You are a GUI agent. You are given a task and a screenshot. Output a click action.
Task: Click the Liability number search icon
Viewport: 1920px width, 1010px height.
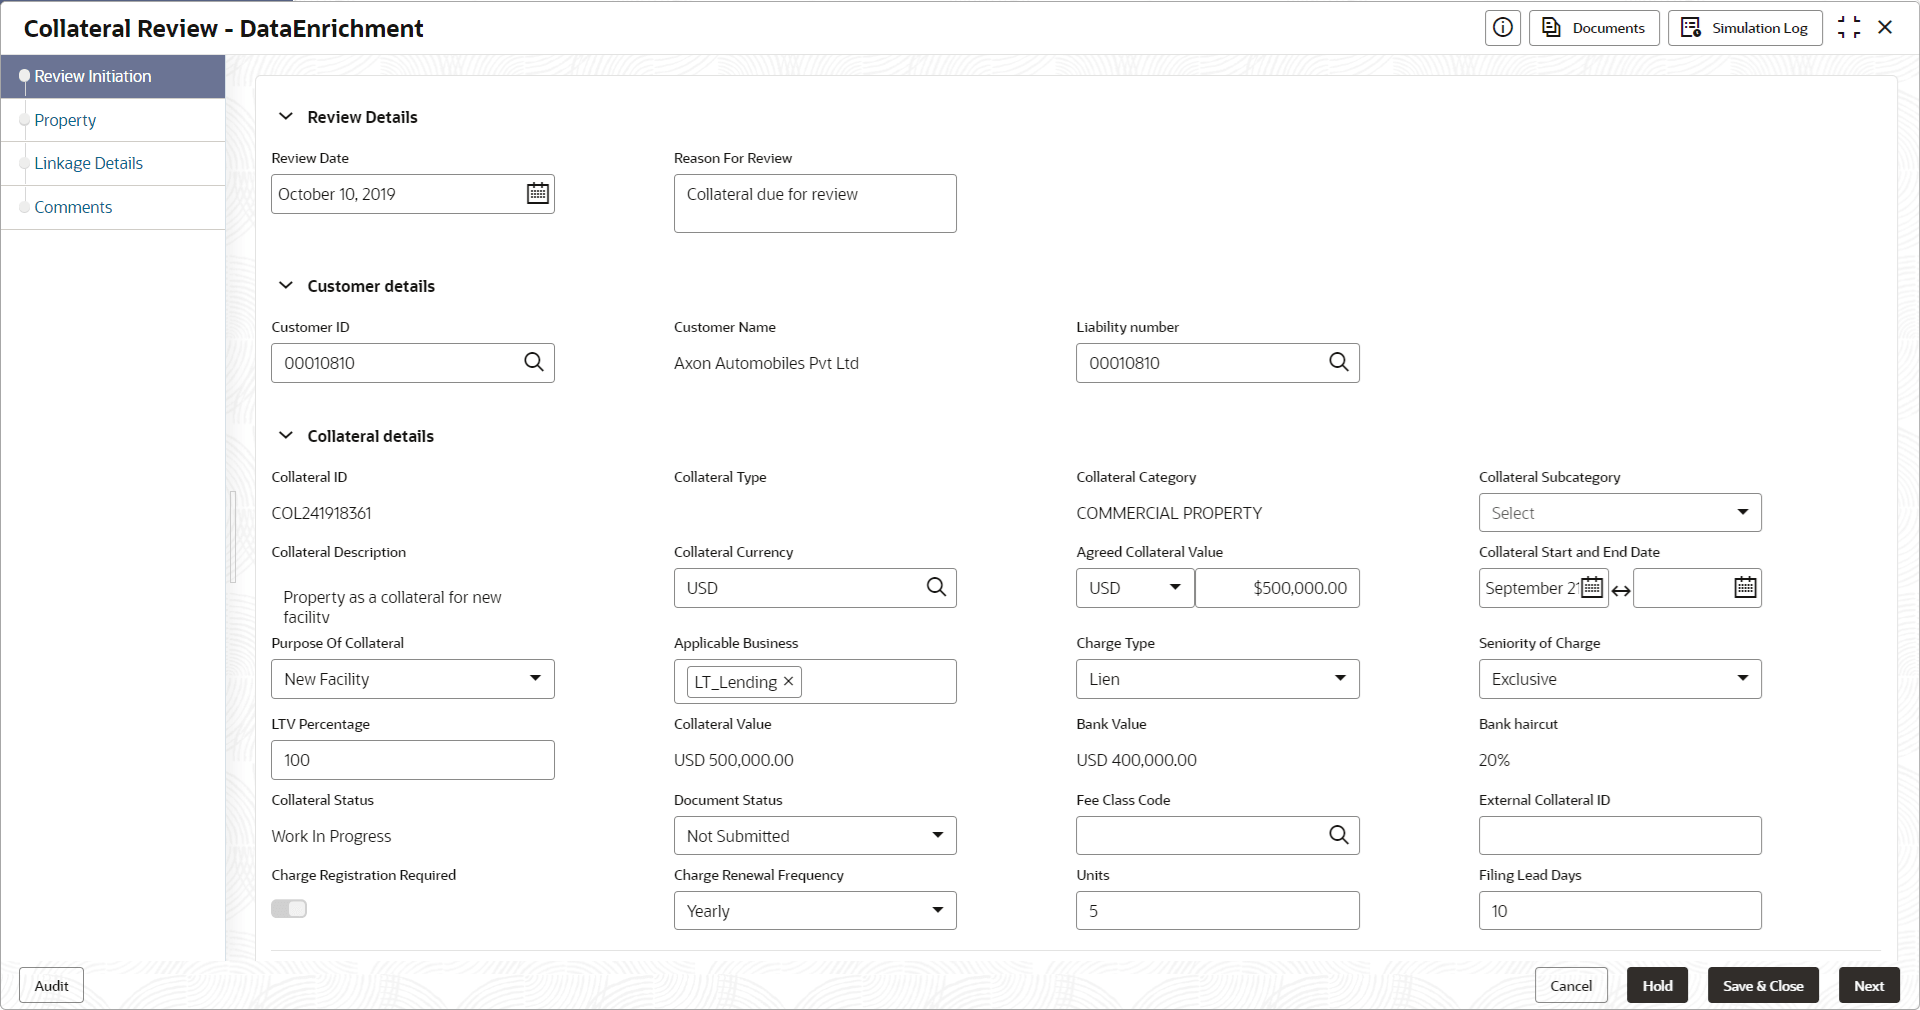tap(1338, 362)
